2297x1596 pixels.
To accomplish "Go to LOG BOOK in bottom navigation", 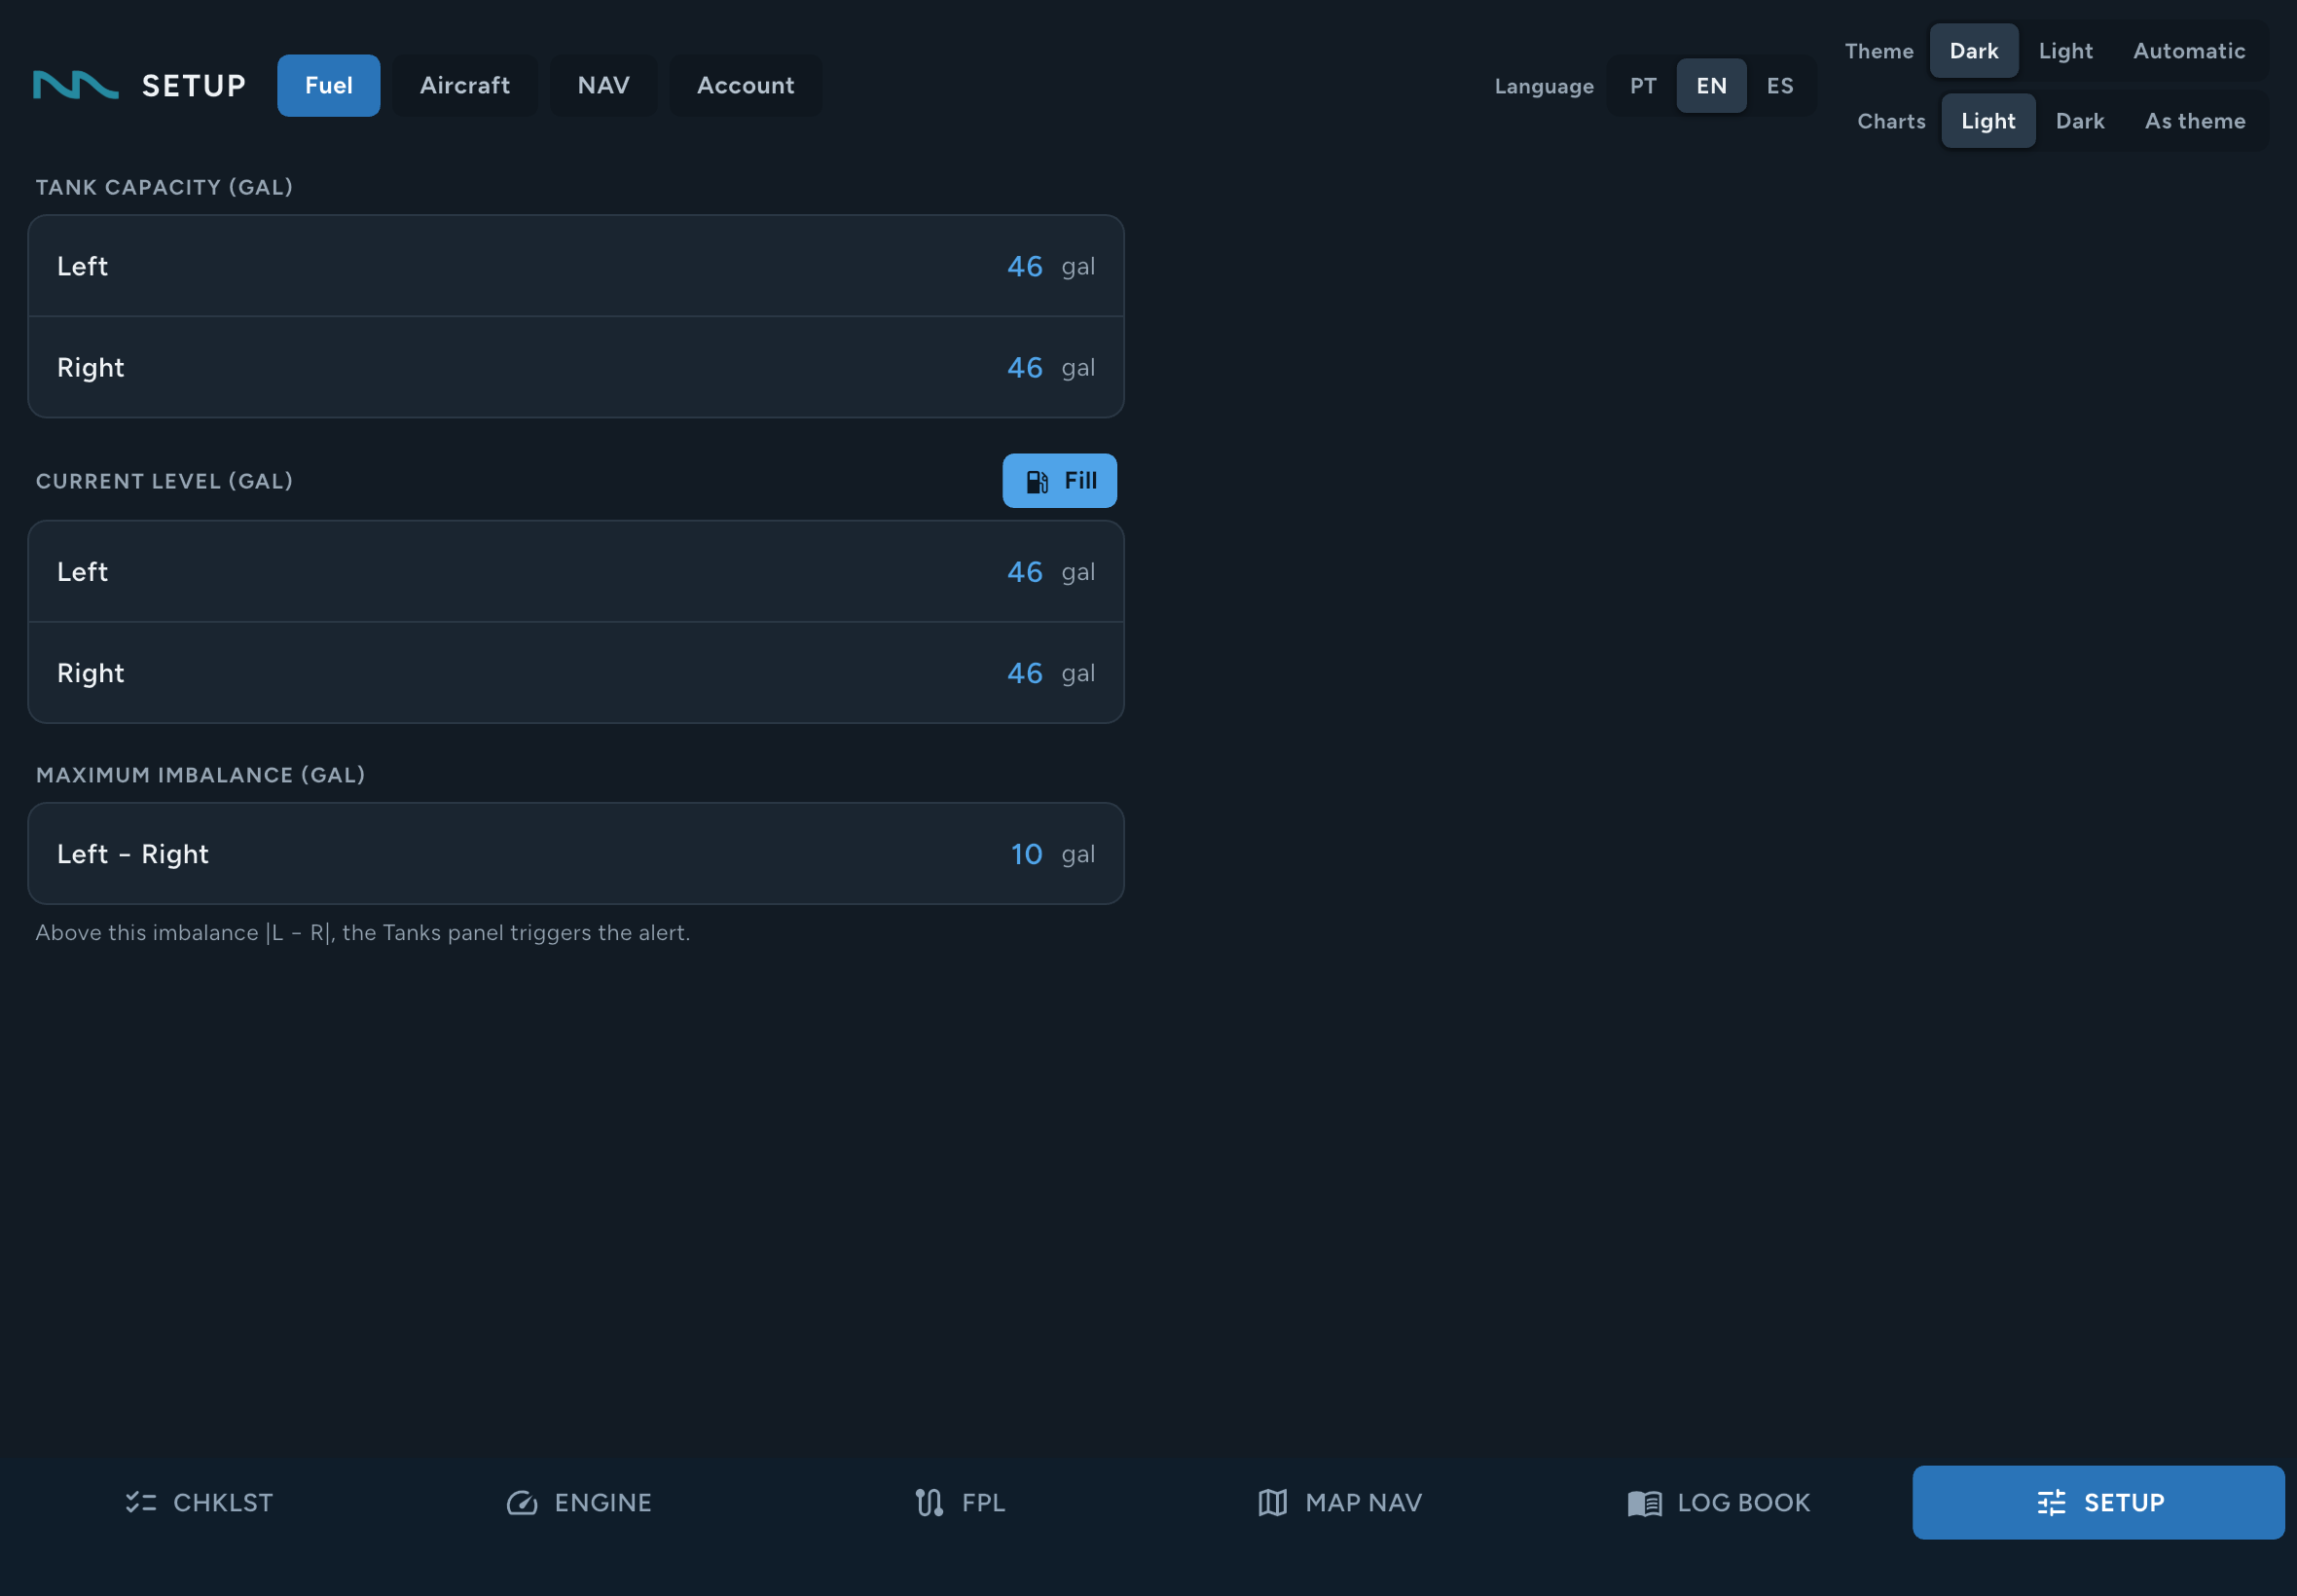I will pos(1719,1502).
